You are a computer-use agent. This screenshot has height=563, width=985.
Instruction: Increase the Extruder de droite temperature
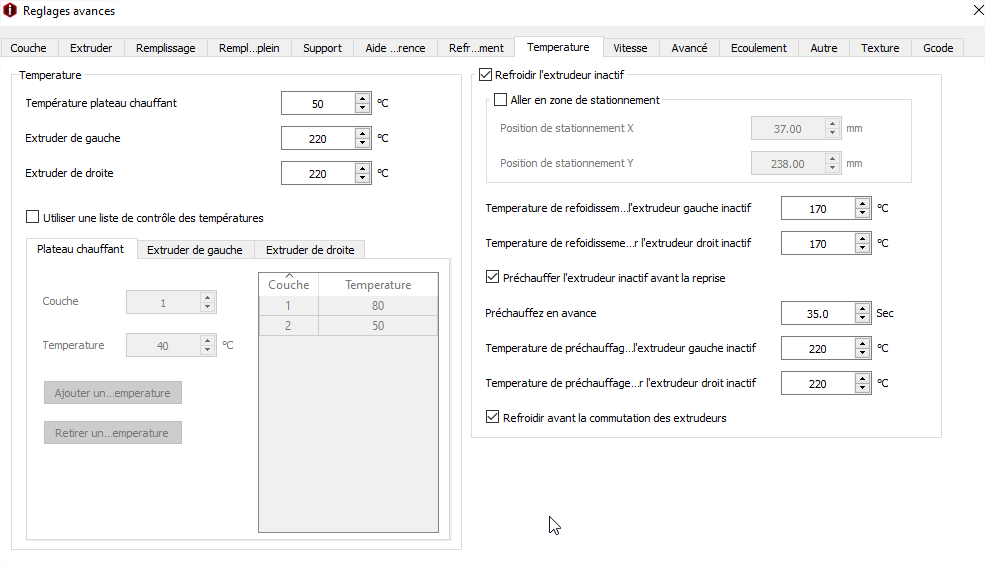click(363, 168)
